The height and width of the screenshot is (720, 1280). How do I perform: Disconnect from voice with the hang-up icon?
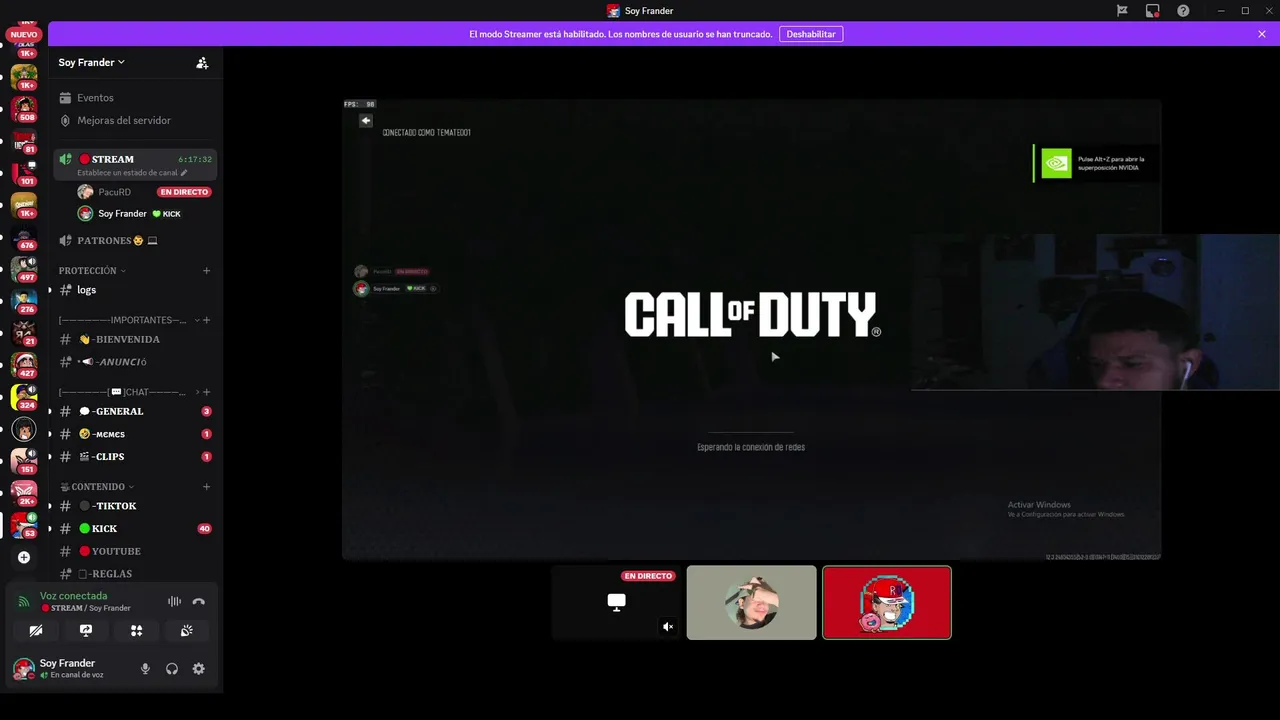(198, 601)
